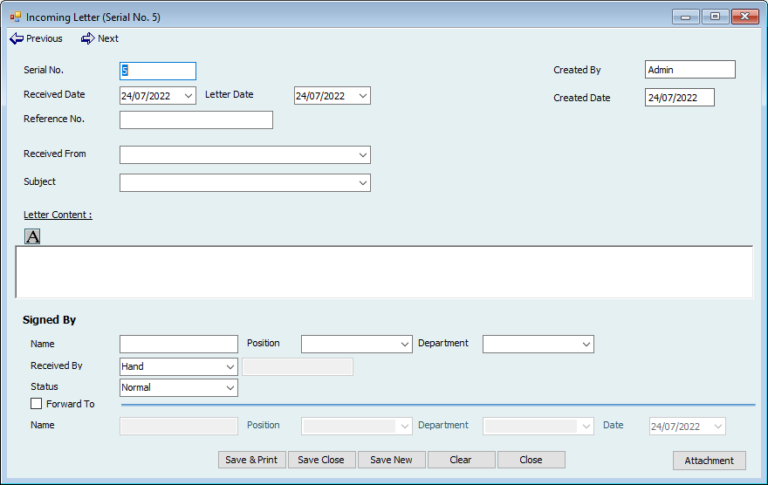The height and width of the screenshot is (485, 768).
Task: Open the Attachment button
Action: pyautogui.click(x=709, y=461)
